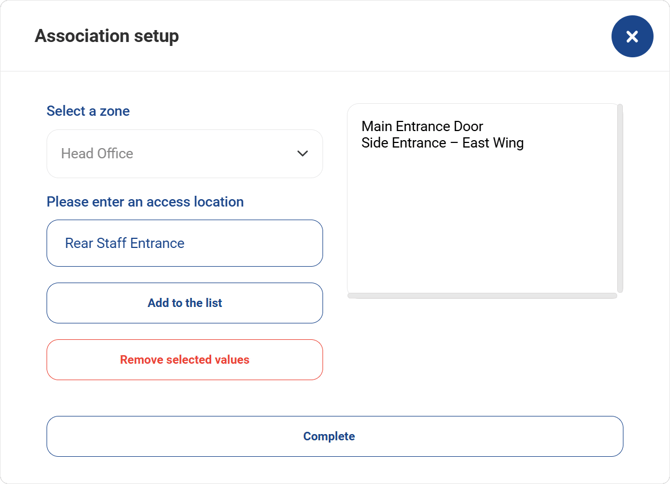The height and width of the screenshot is (484, 670).
Task: Select Main Entrance Door in the list
Action: point(422,127)
